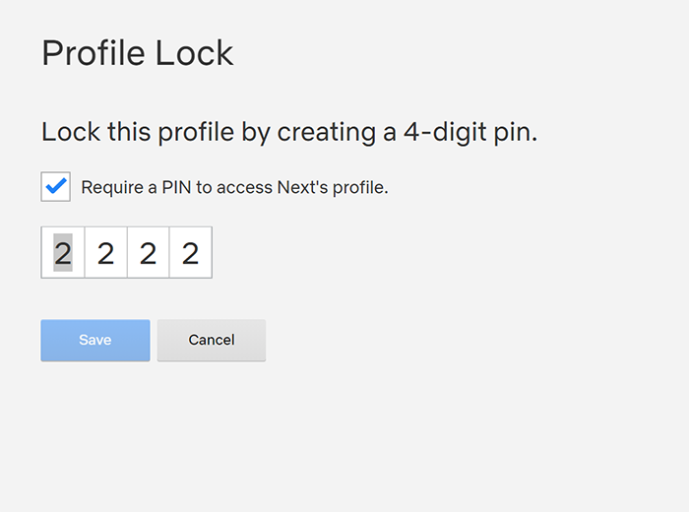Uncheck the Require a PIN checkbox

(x=55, y=186)
